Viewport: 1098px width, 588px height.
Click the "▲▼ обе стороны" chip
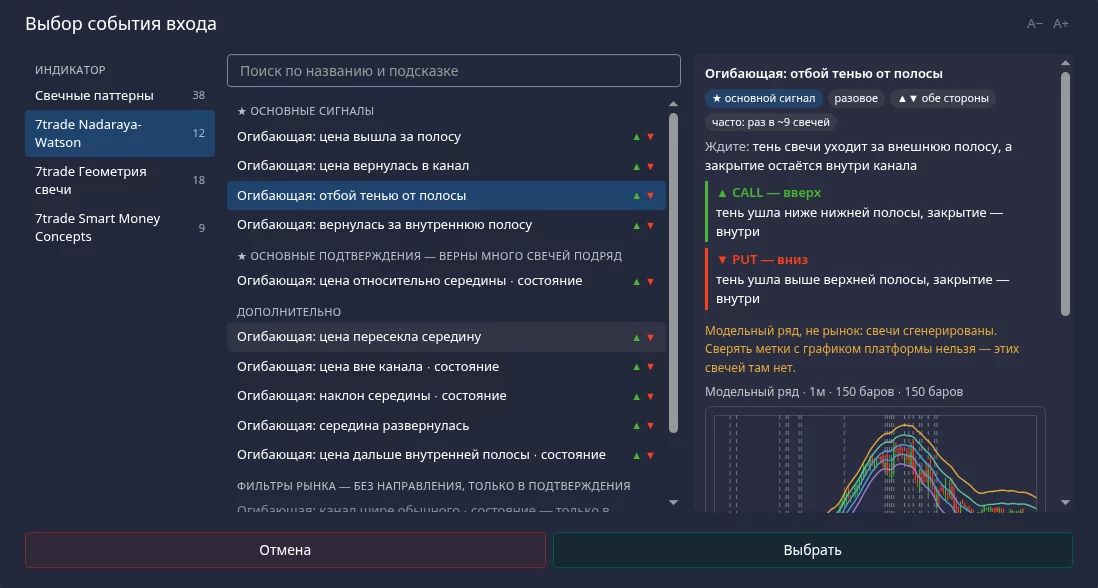click(943, 99)
